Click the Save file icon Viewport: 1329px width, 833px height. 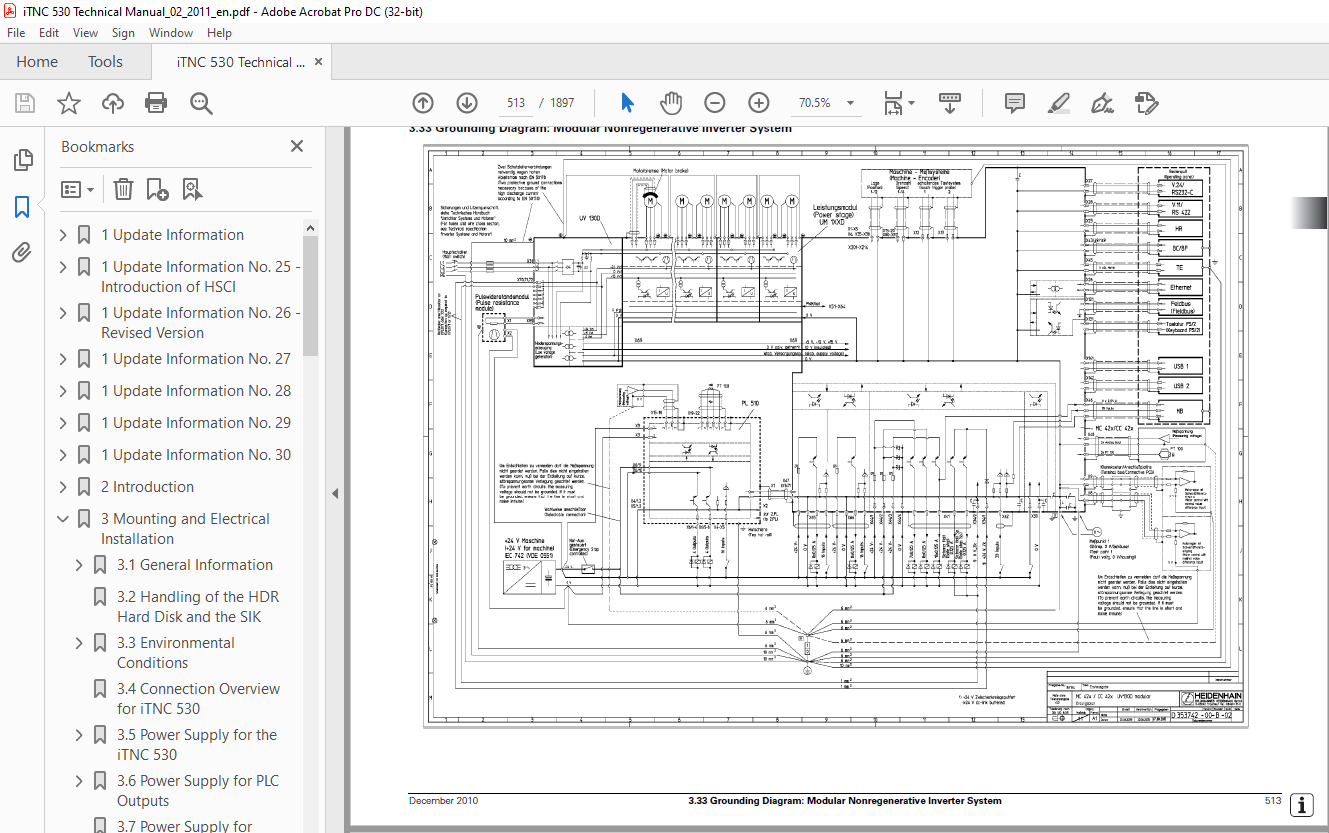(25, 103)
